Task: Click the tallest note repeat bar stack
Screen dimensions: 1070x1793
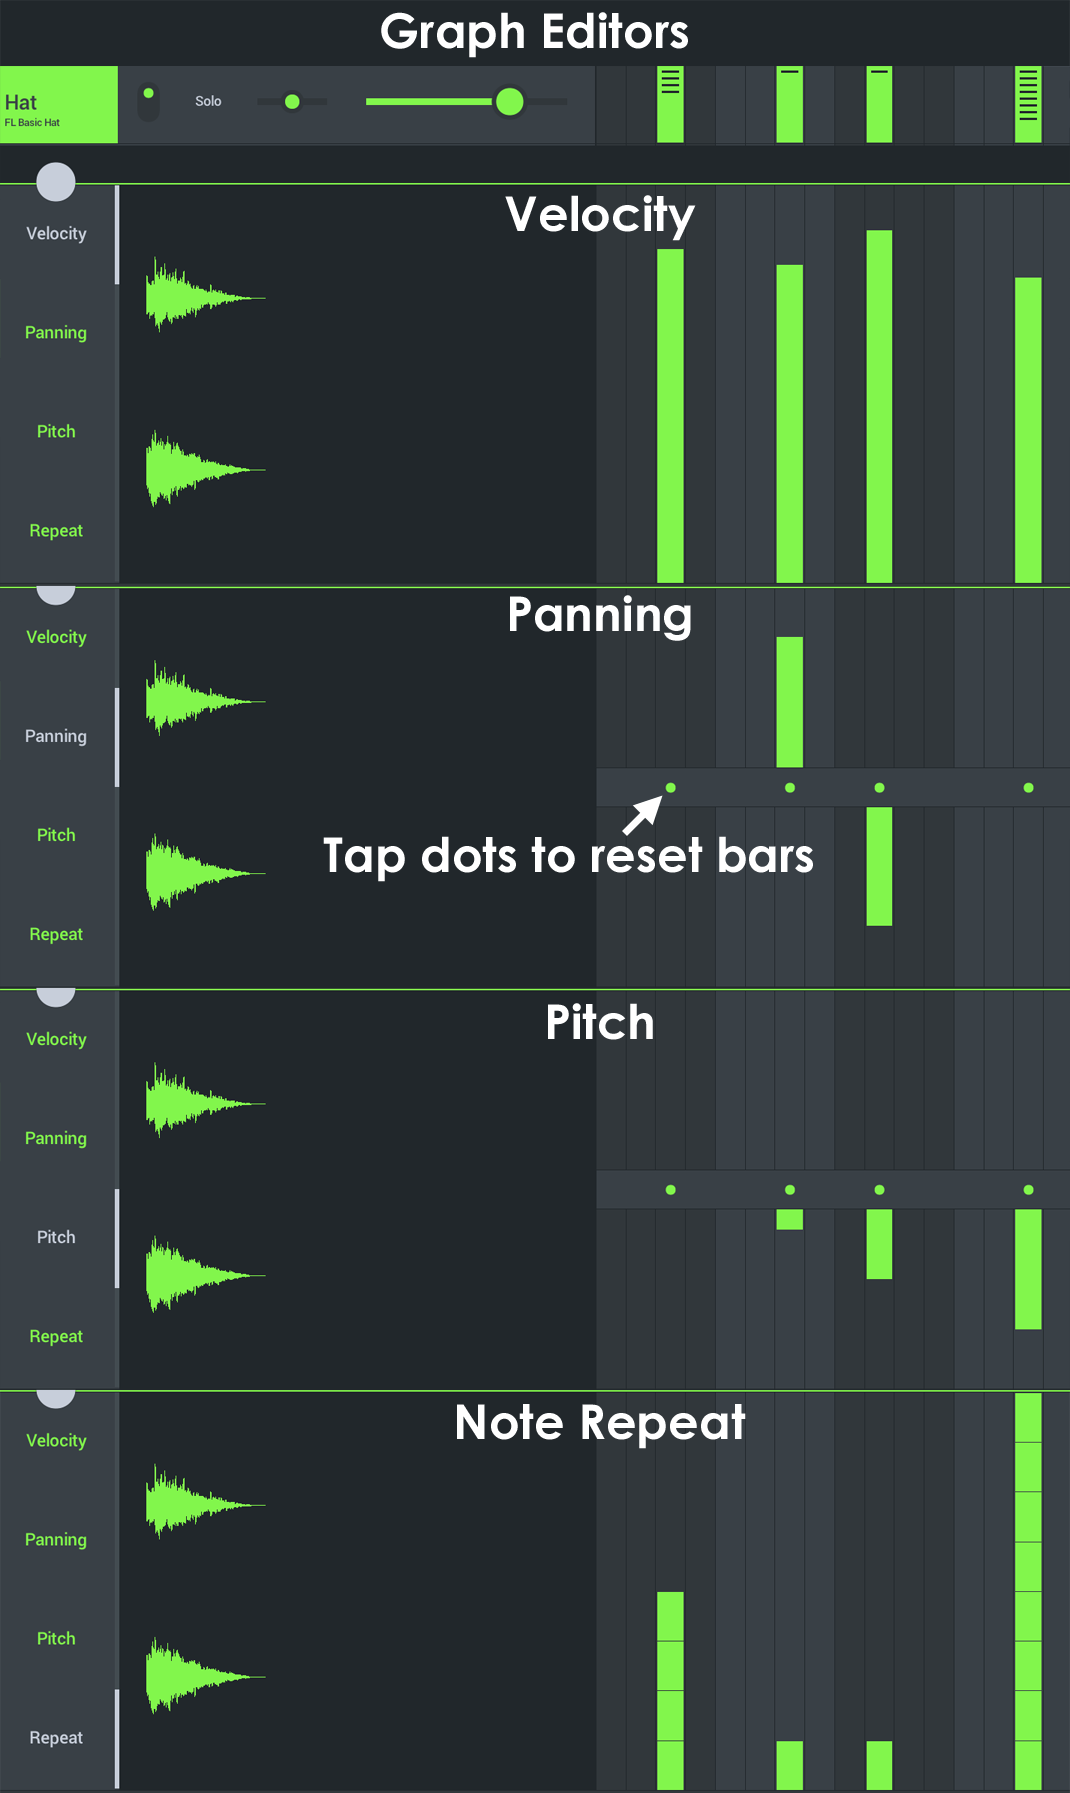Action: (x=1028, y=1590)
